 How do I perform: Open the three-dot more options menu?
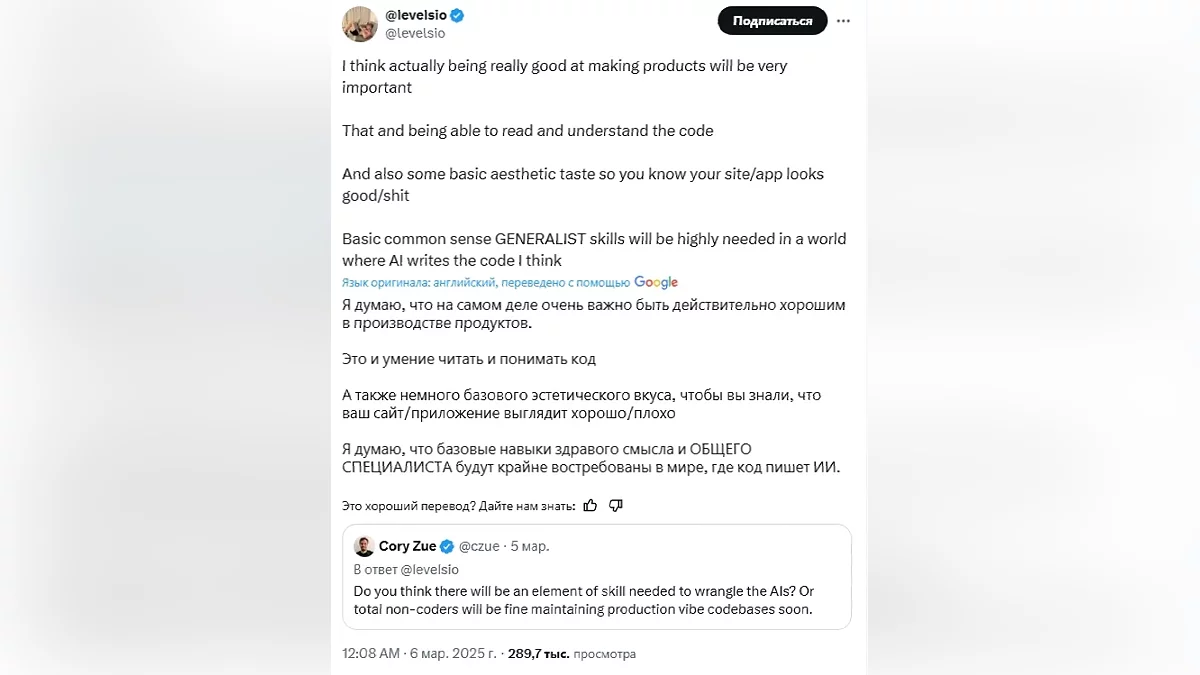[x=844, y=20]
